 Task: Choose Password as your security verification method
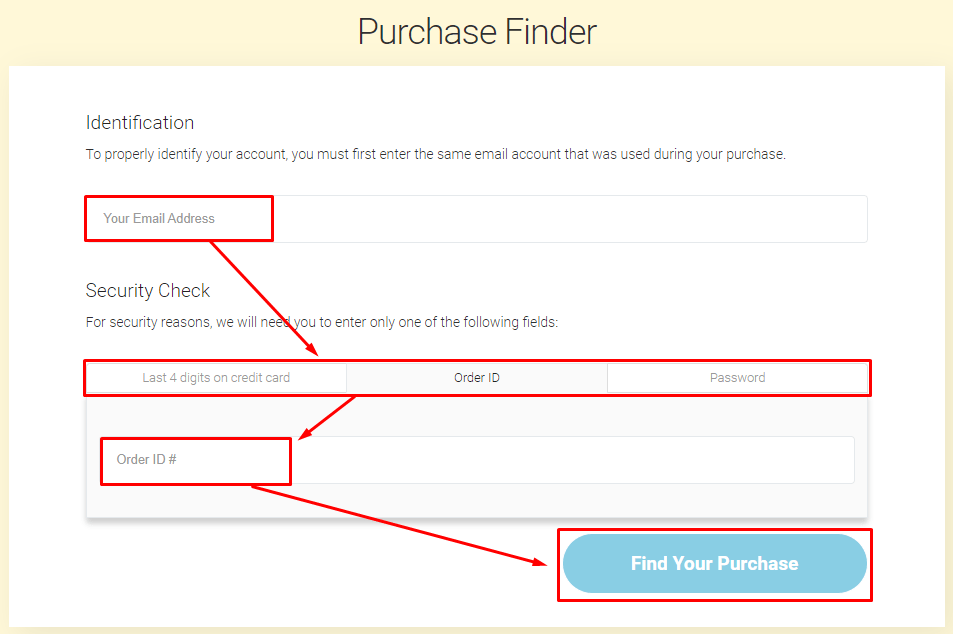click(x=738, y=377)
